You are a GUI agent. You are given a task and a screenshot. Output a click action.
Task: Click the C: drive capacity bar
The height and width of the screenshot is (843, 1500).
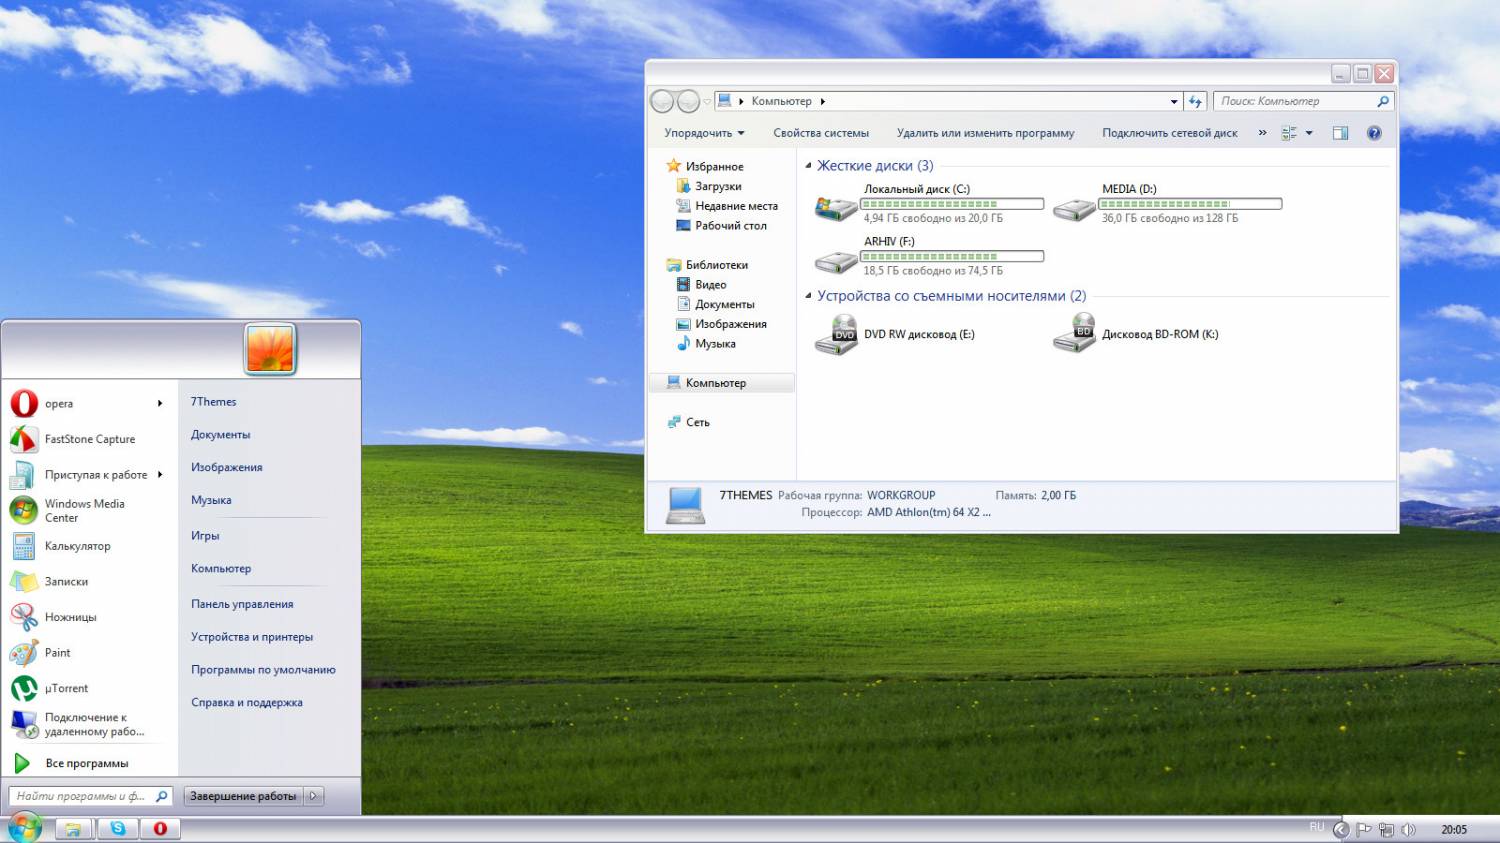(x=952, y=204)
